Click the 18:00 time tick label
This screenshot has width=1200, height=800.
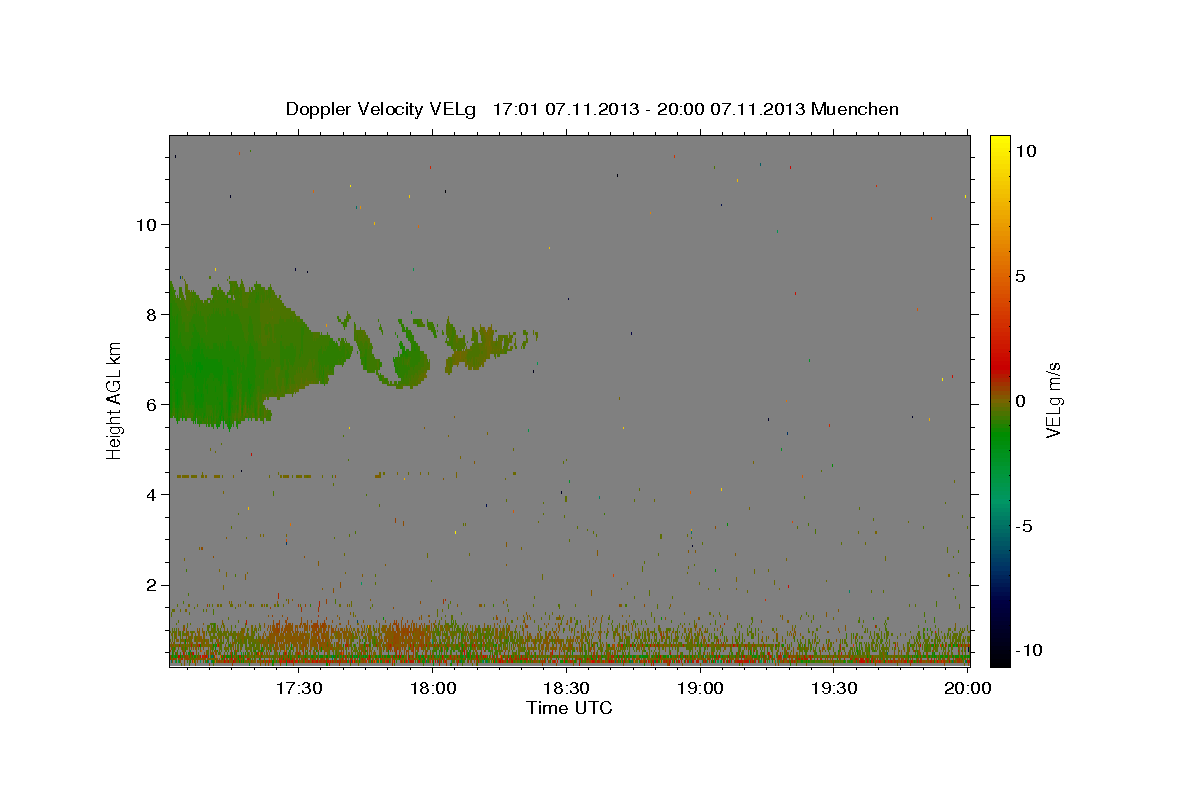[x=433, y=688]
